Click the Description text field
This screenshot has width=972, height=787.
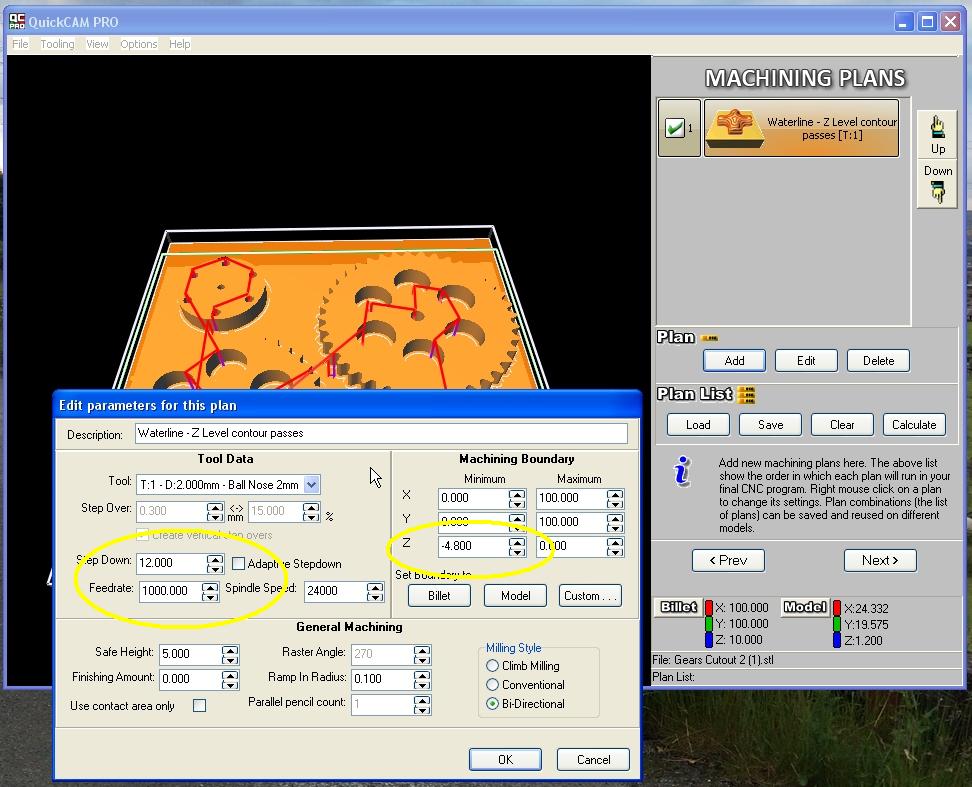[x=381, y=433]
